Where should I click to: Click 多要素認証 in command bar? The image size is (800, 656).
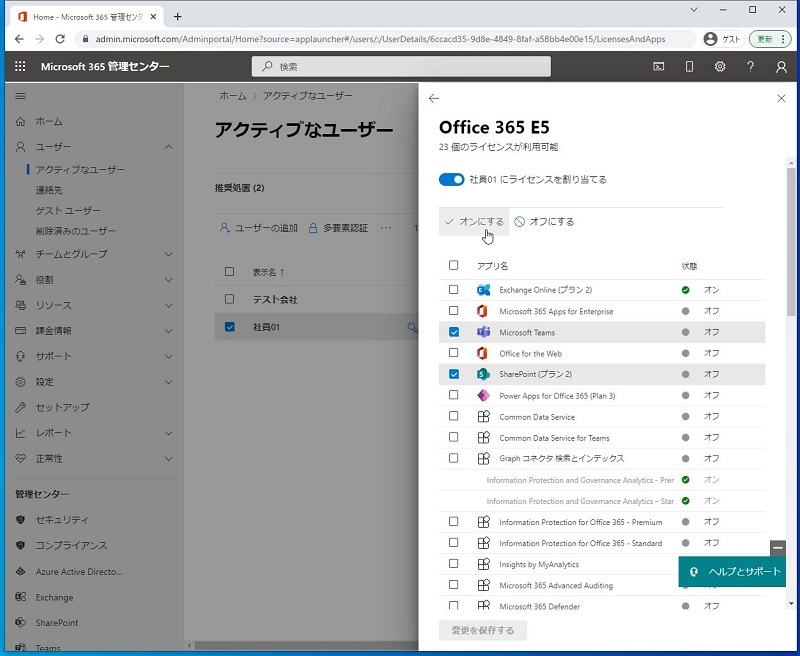[338, 228]
